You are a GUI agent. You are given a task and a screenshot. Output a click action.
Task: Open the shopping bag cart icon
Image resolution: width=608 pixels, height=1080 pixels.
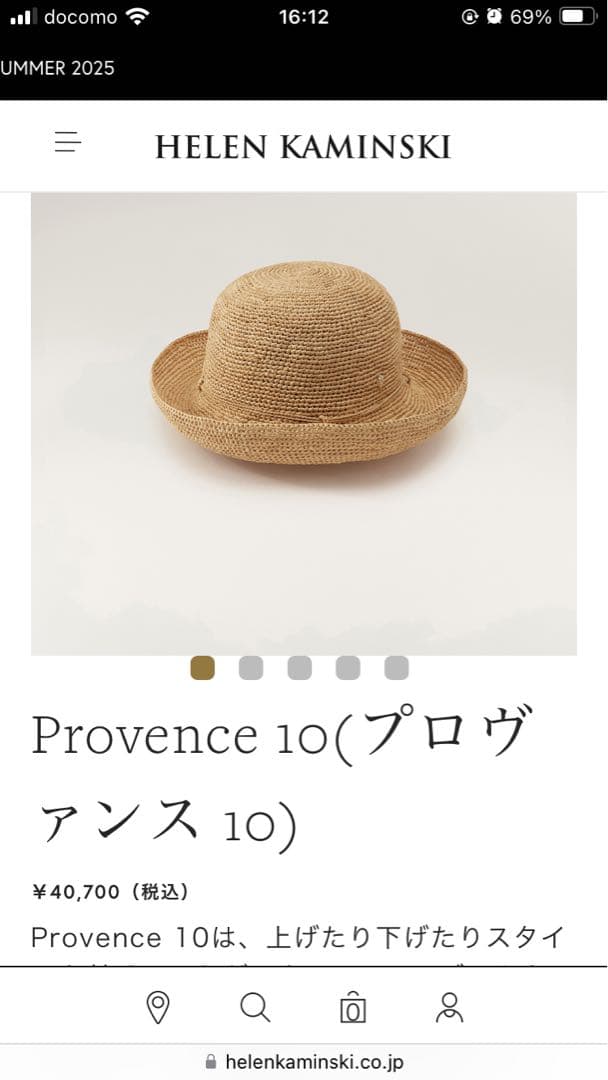(x=353, y=1007)
